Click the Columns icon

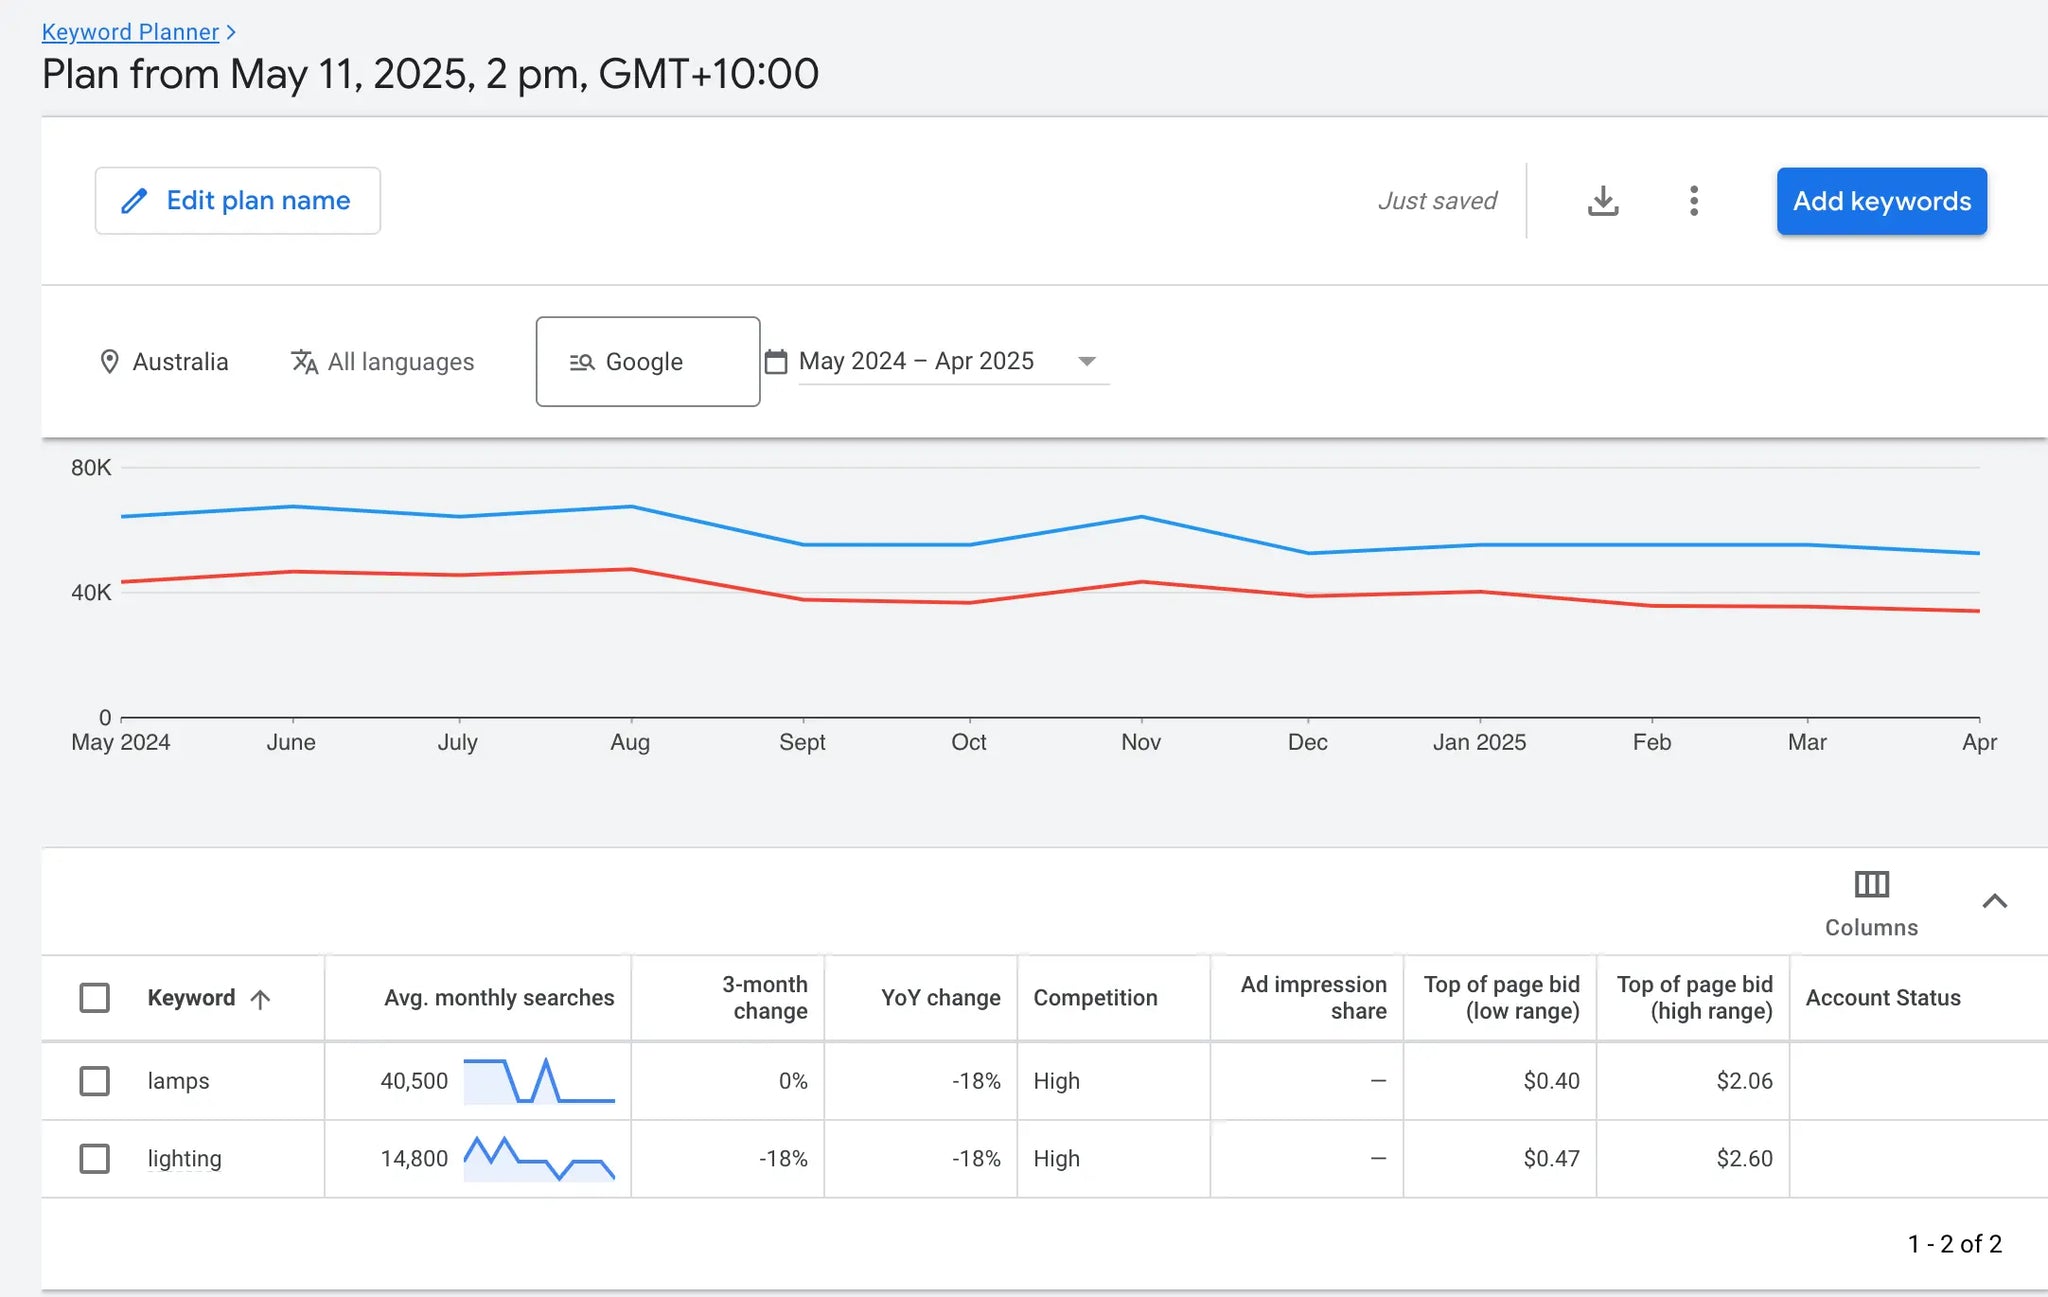(x=1871, y=885)
